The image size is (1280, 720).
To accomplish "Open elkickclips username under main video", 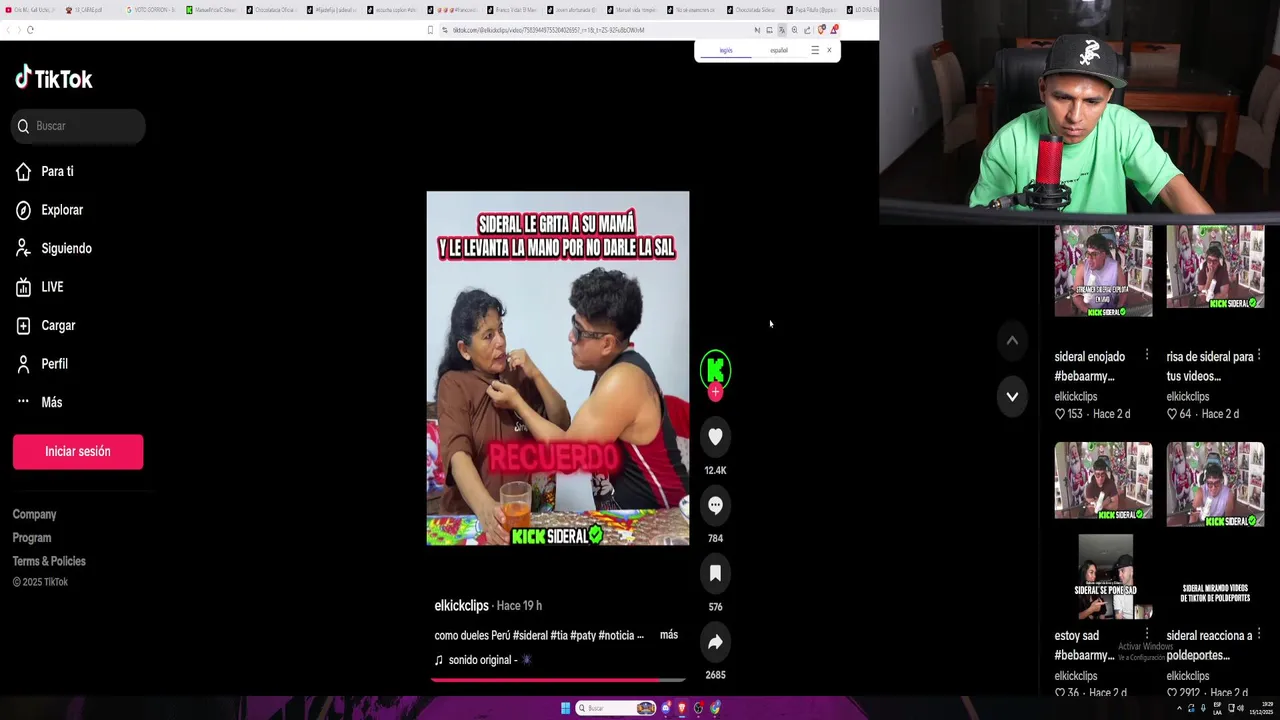I will click(461, 606).
